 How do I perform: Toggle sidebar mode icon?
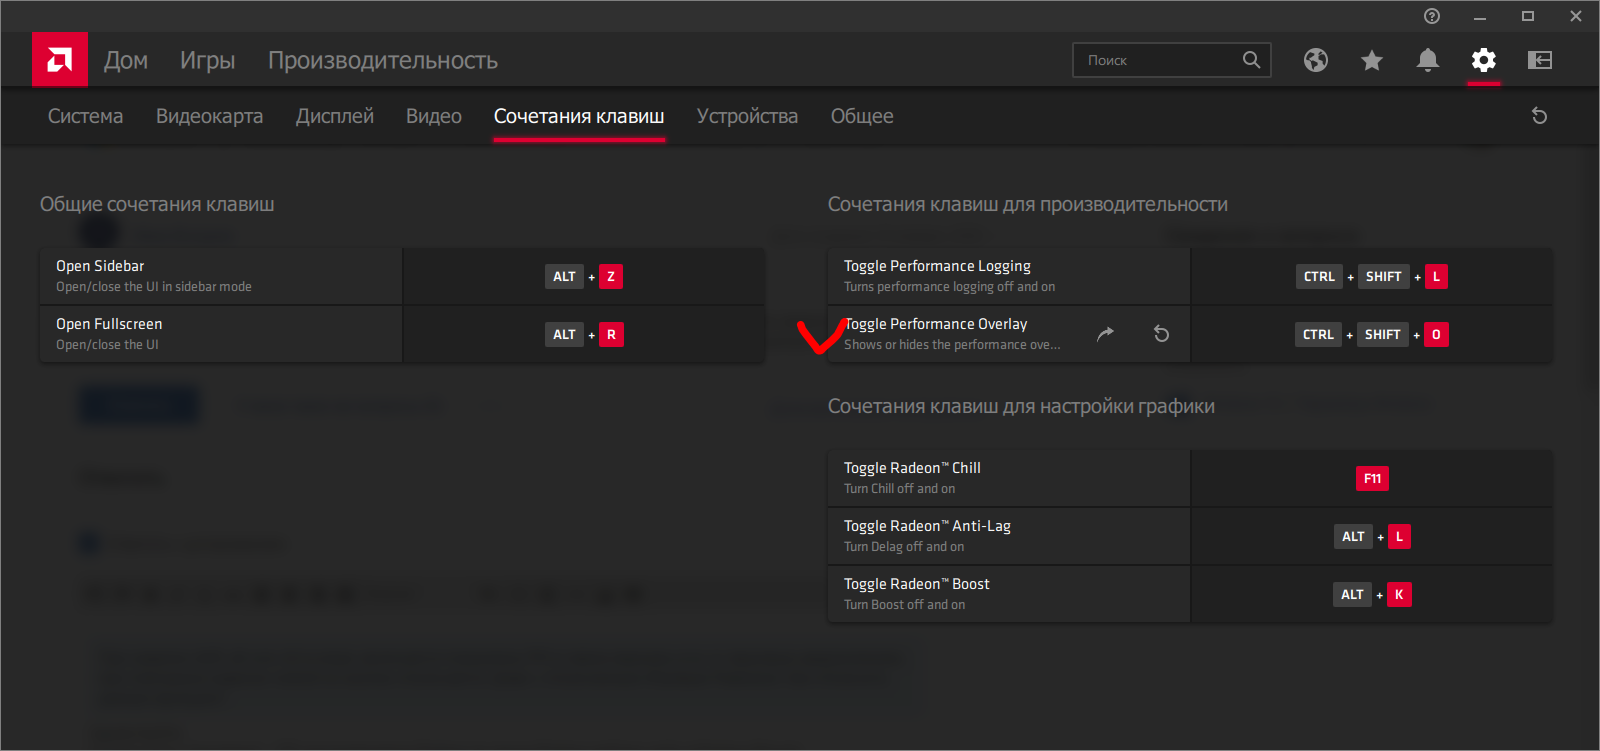coord(1540,60)
